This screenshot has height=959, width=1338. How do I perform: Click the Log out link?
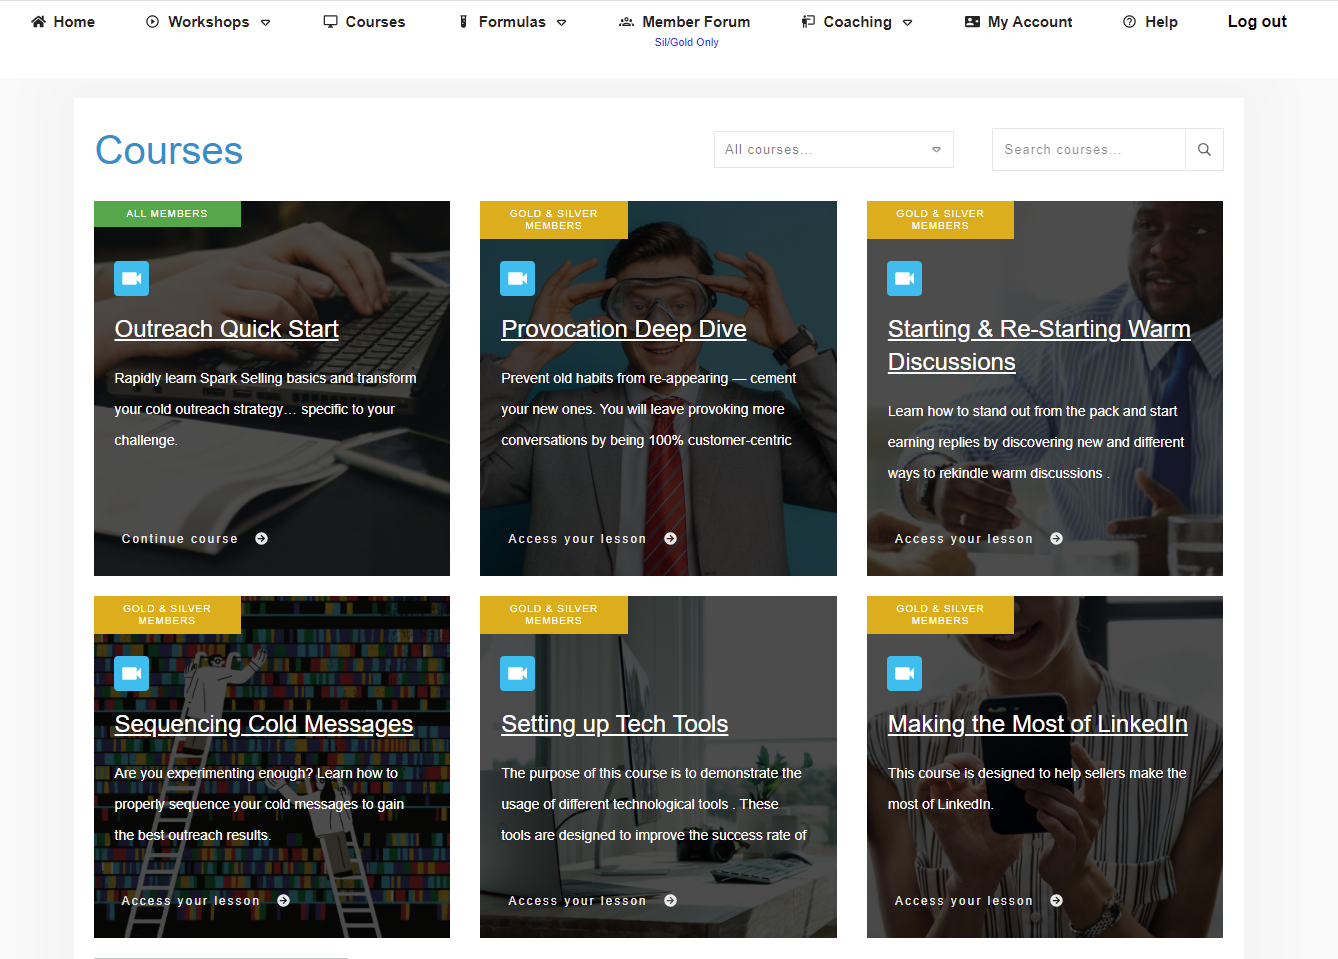[x=1257, y=22]
